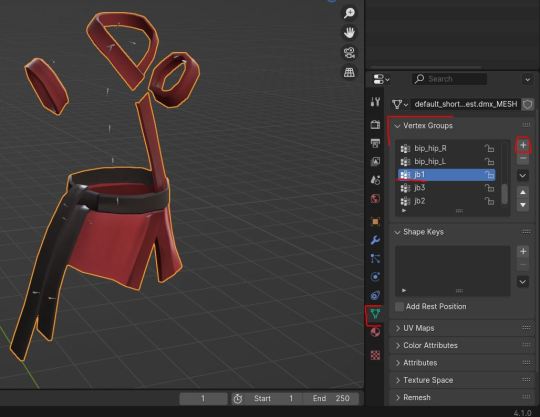Screen dimensions: 540x417
Task: Select the bip_hip_R vertex group
Action: point(447,148)
